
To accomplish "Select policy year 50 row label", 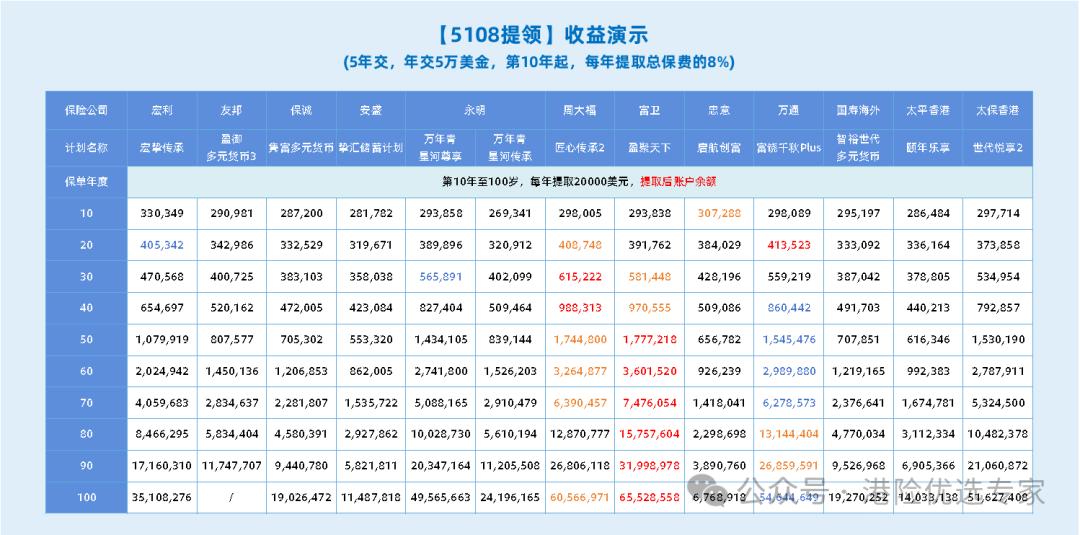I will pos(86,339).
